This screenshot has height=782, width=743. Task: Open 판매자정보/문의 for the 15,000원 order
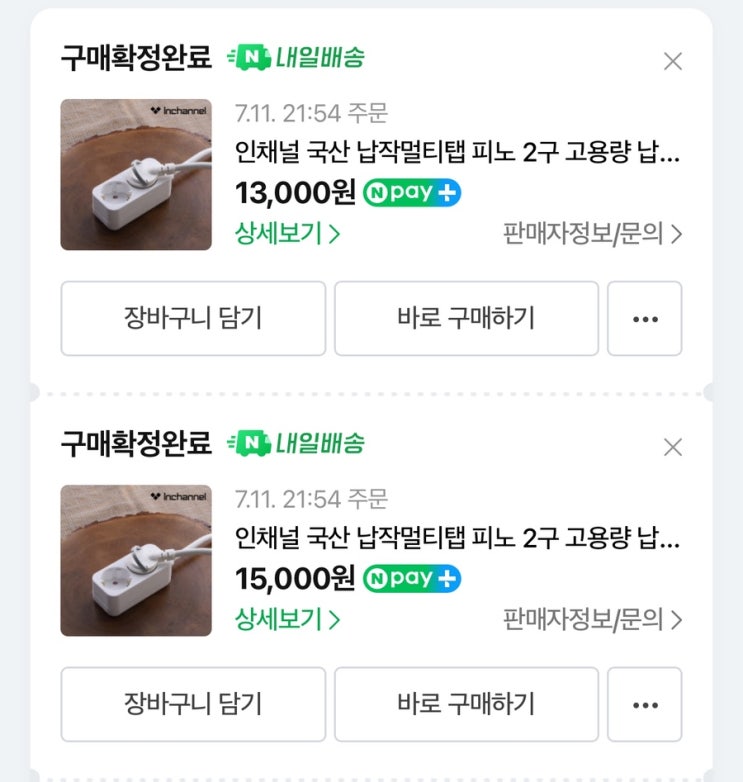pos(592,619)
